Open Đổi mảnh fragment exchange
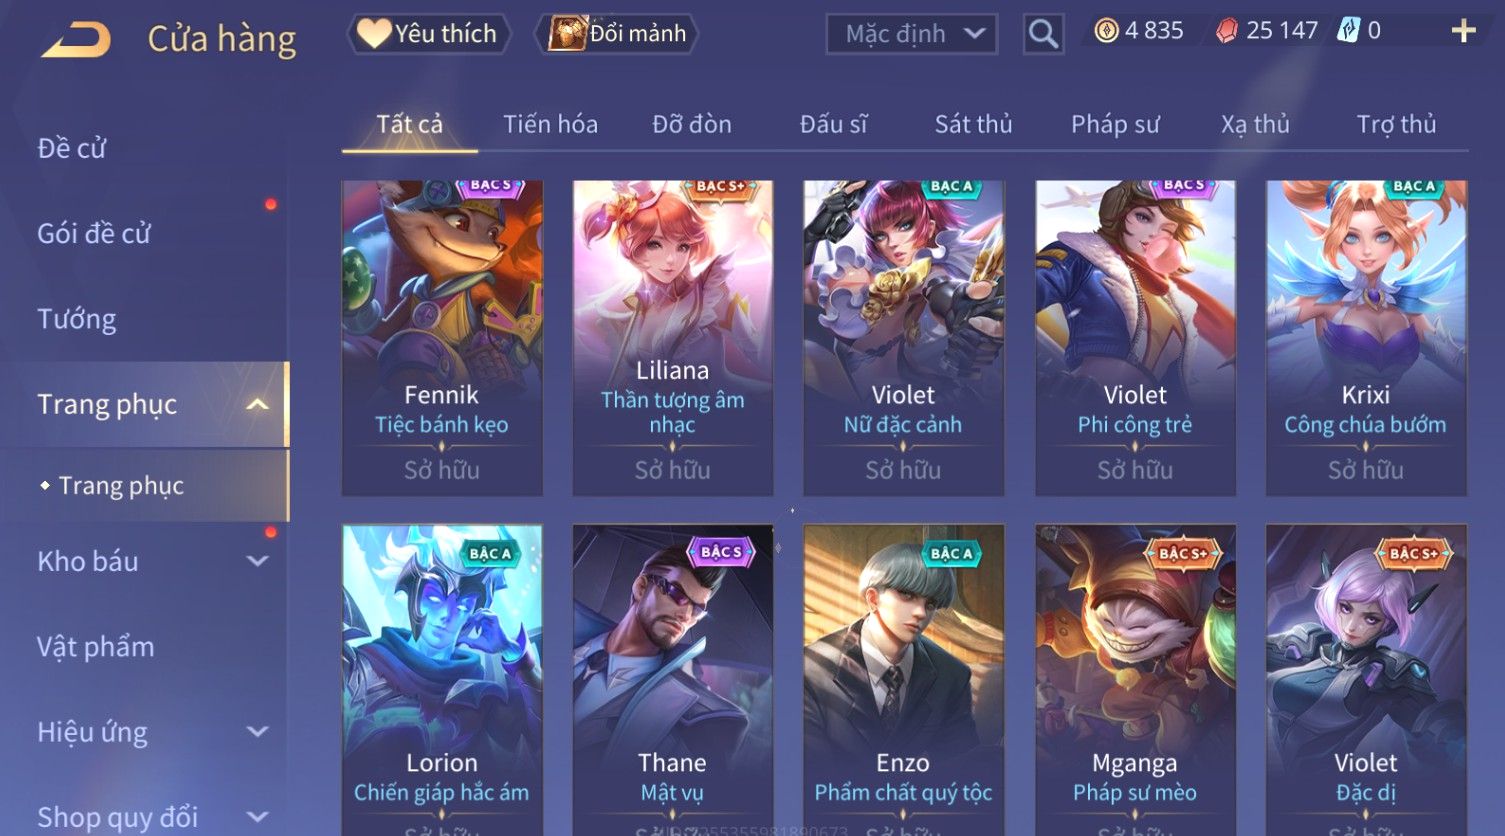The height and width of the screenshot is (836, 1505). point(618,34)
